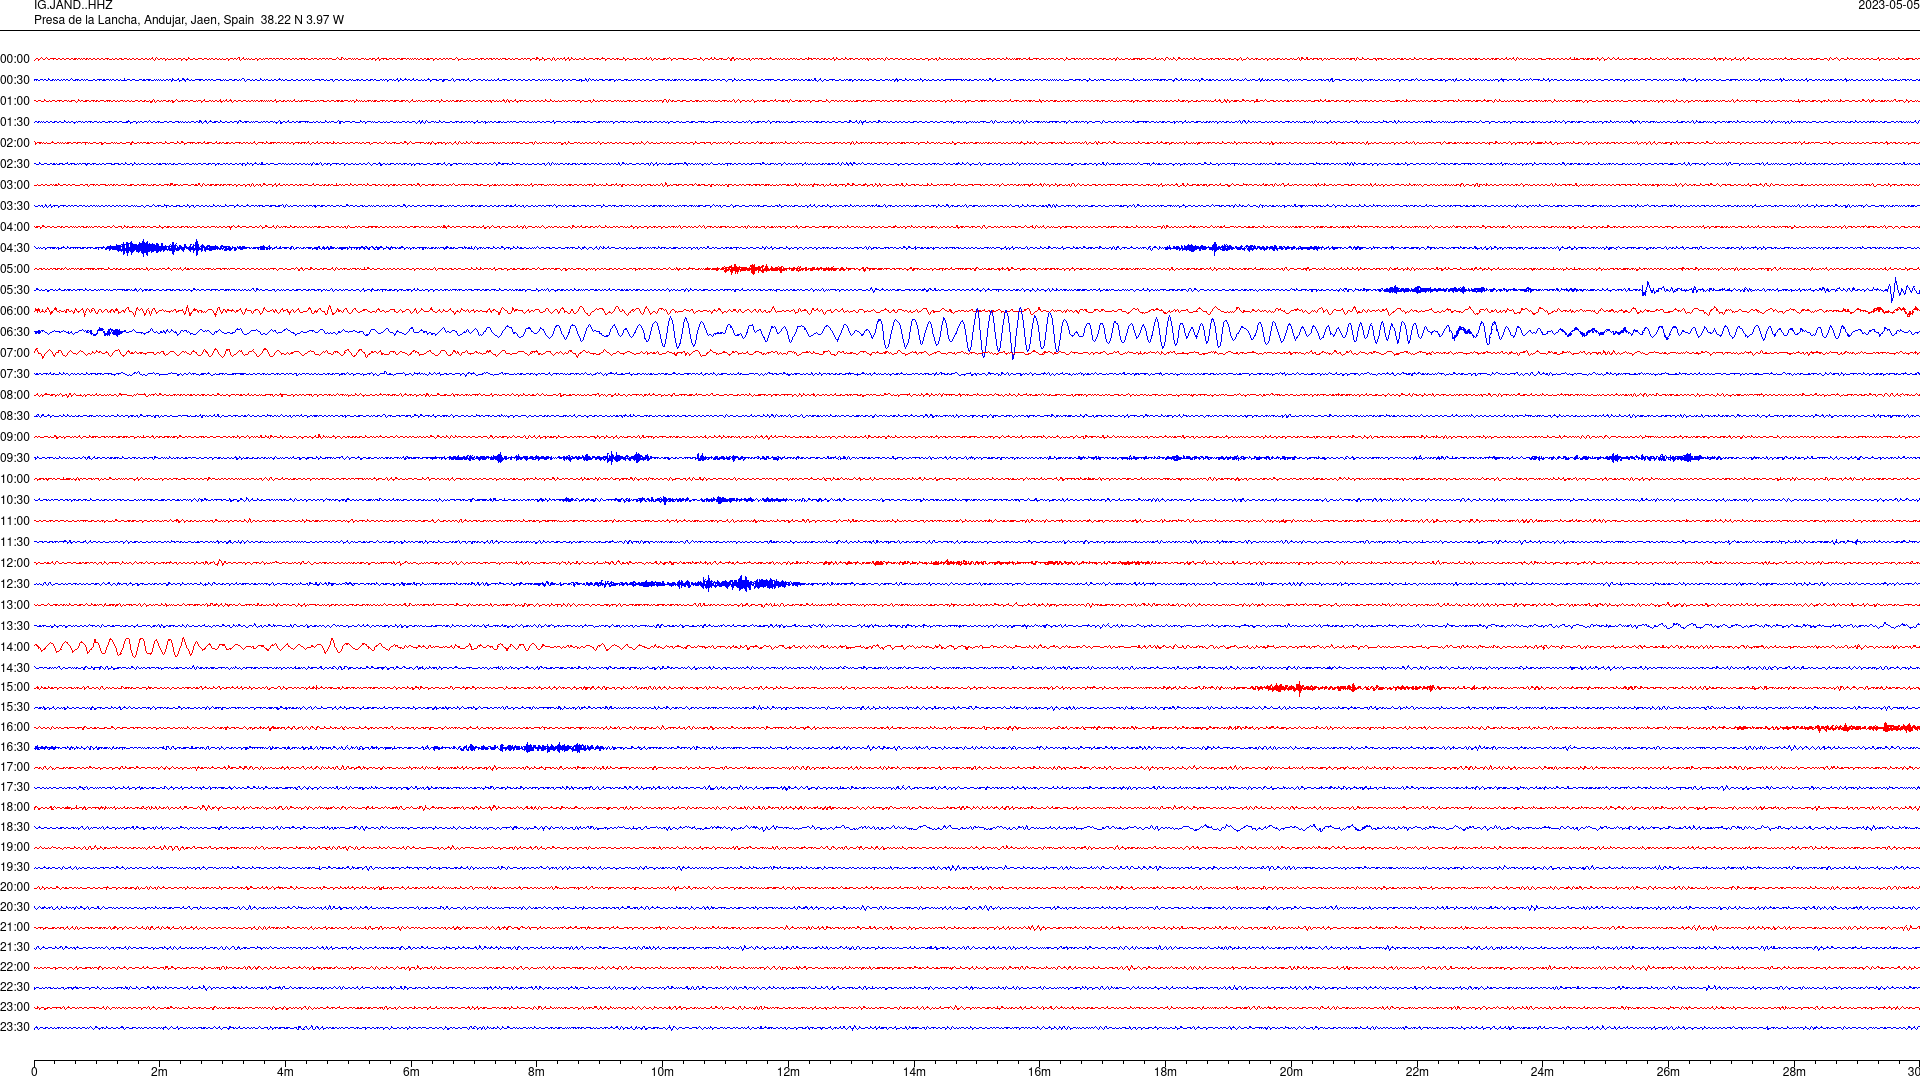Viewport: 1920px width, 1080px height.
Task: Click the 6m tick on the time axis
Action: click(411, 1072)
